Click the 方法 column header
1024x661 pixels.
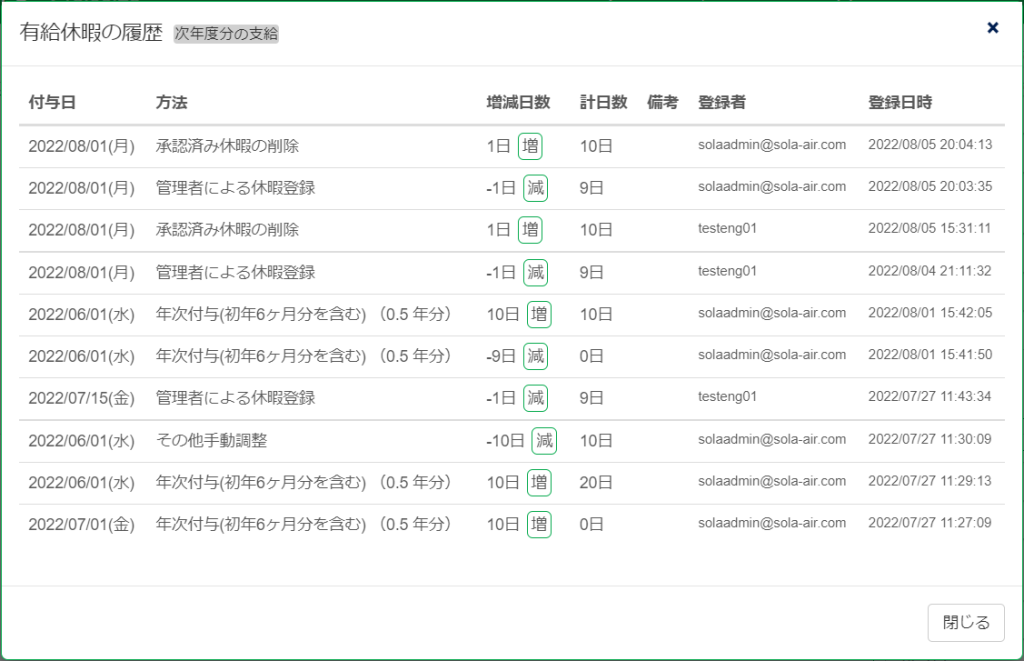(171, 102)
